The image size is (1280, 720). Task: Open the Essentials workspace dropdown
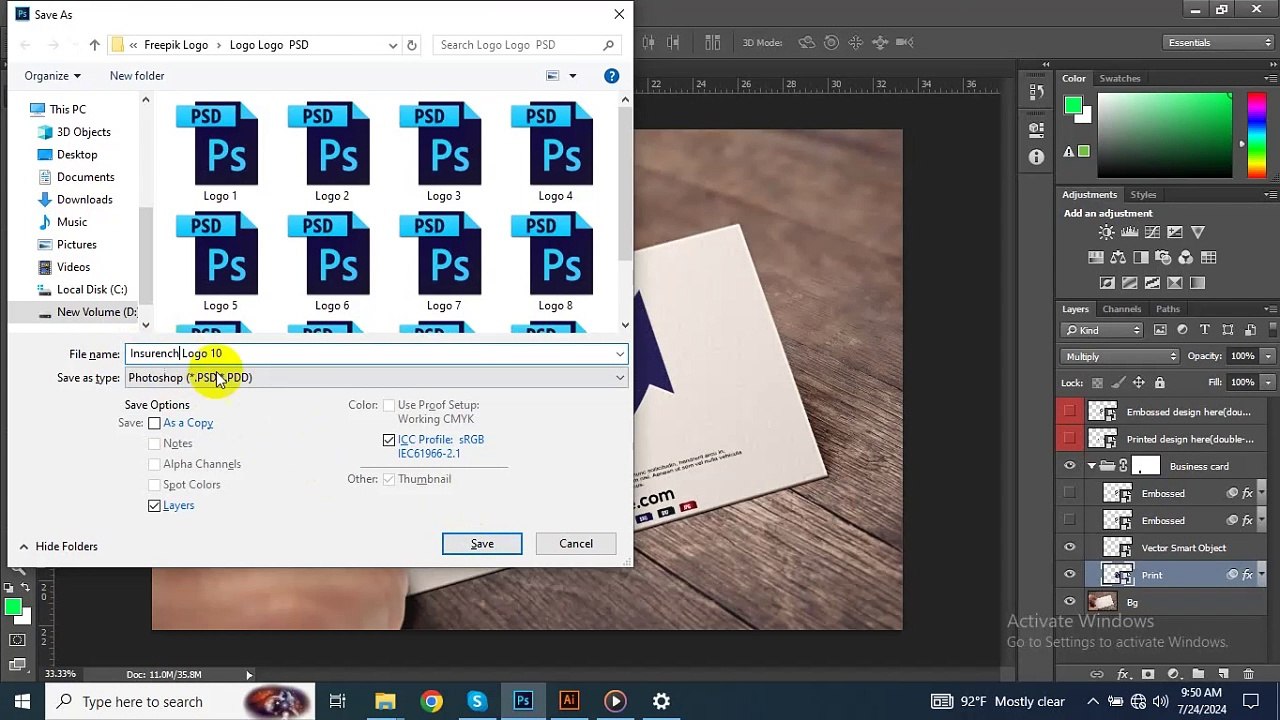1218,43
